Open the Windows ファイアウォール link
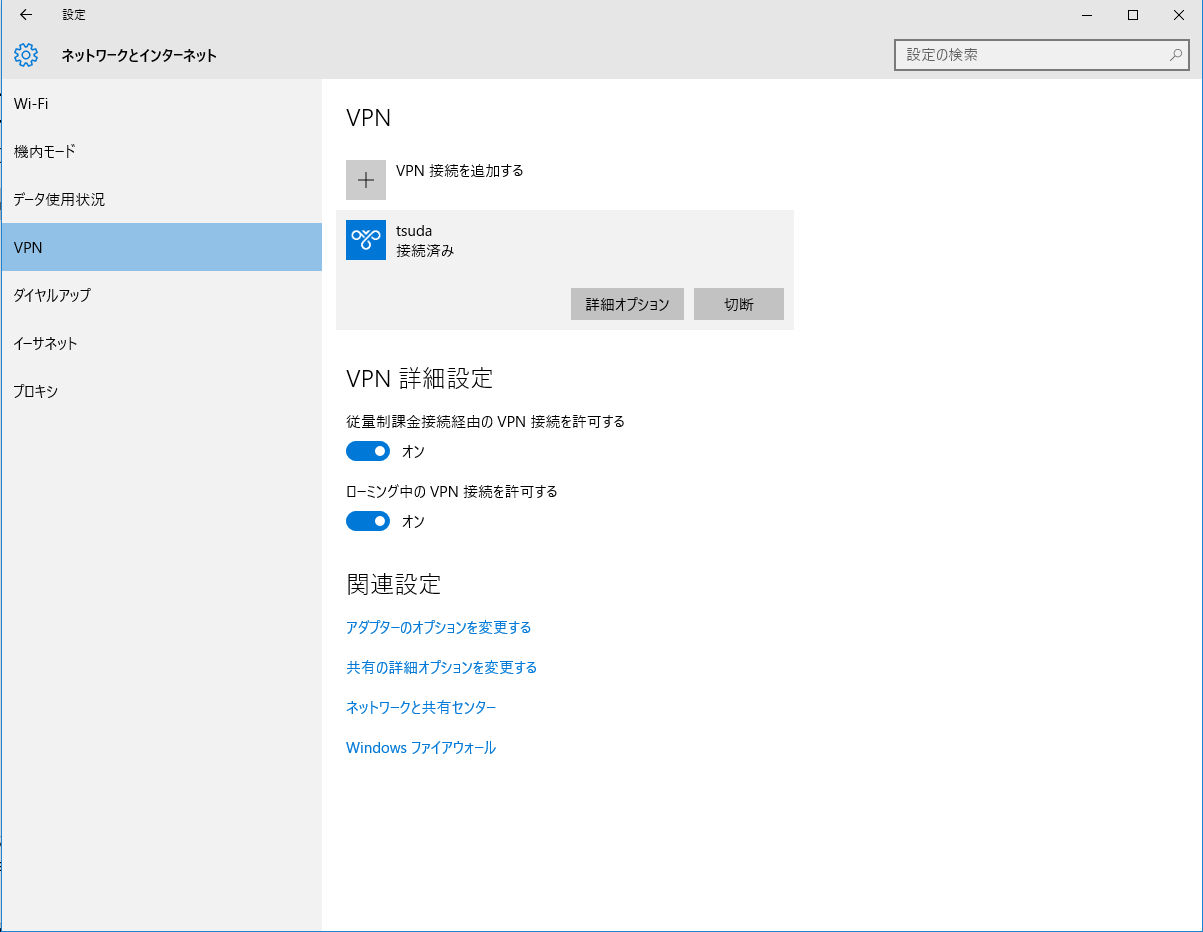The image size is (1203, 932). point(420,748)
